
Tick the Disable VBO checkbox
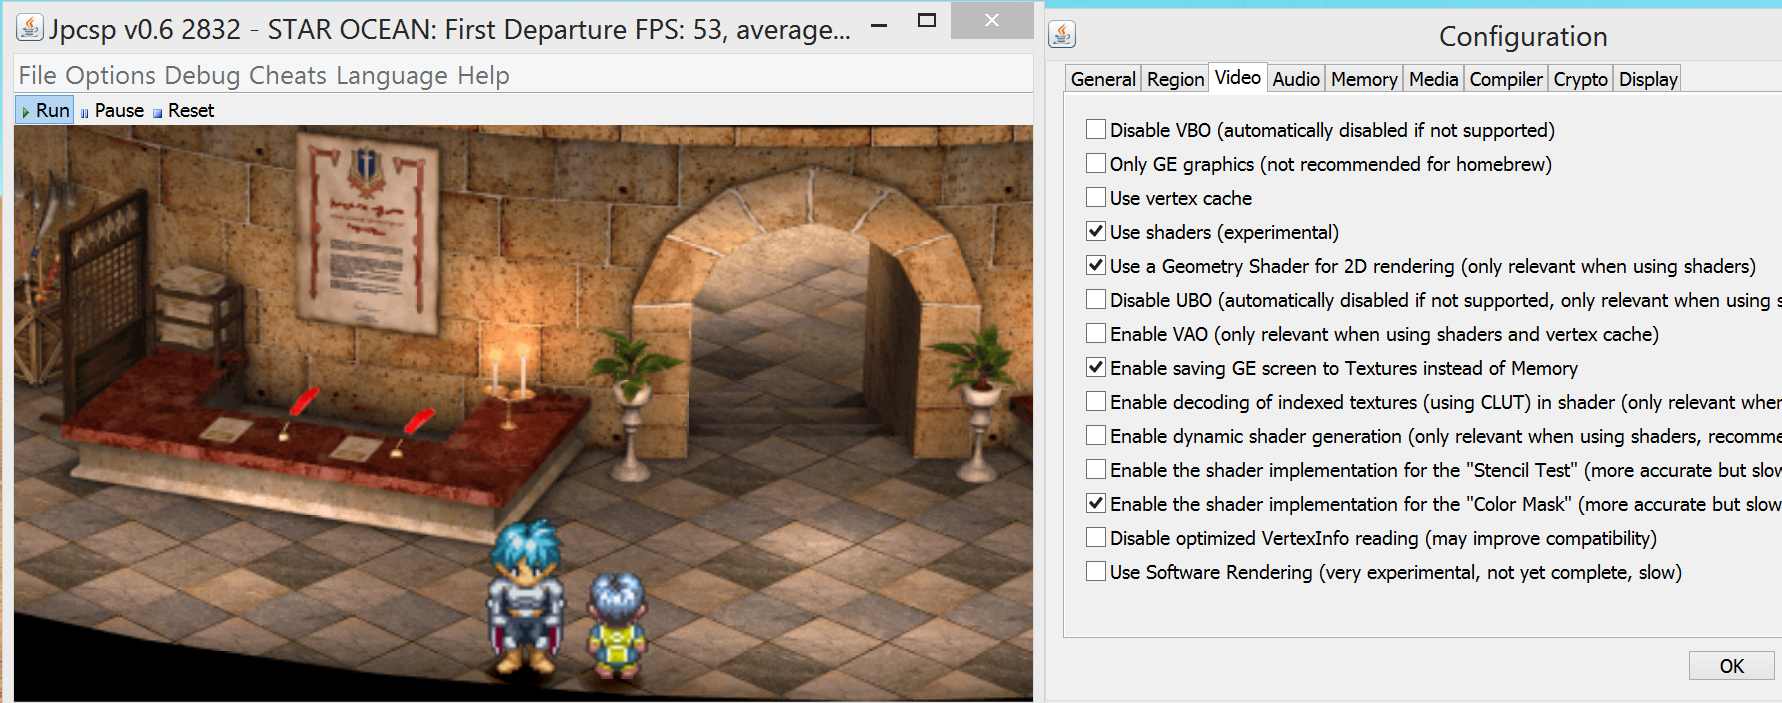coord(1096,130)
